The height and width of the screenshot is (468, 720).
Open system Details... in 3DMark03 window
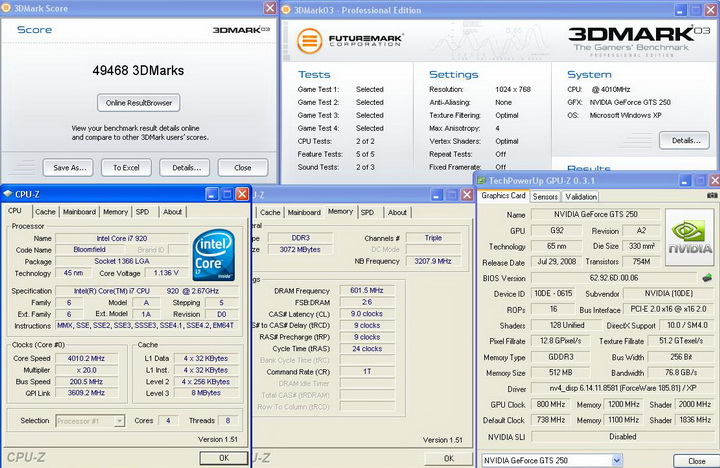684,141
